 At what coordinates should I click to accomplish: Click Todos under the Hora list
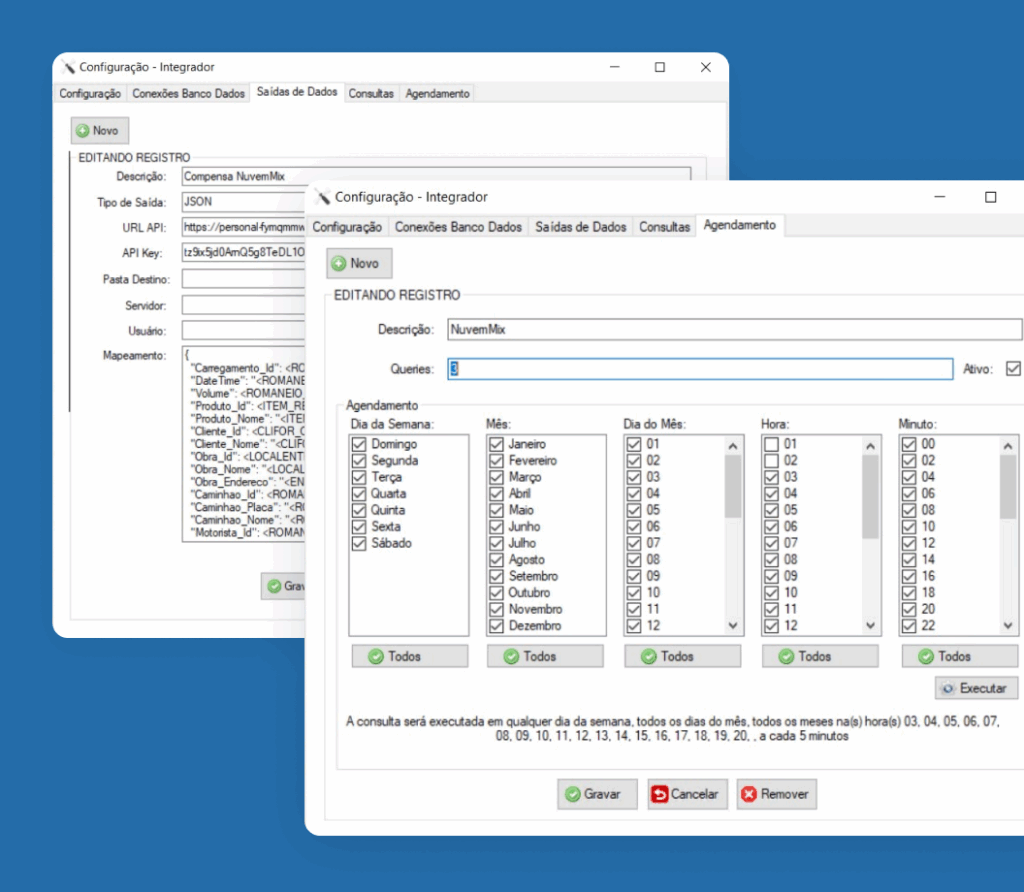[819, 656]
